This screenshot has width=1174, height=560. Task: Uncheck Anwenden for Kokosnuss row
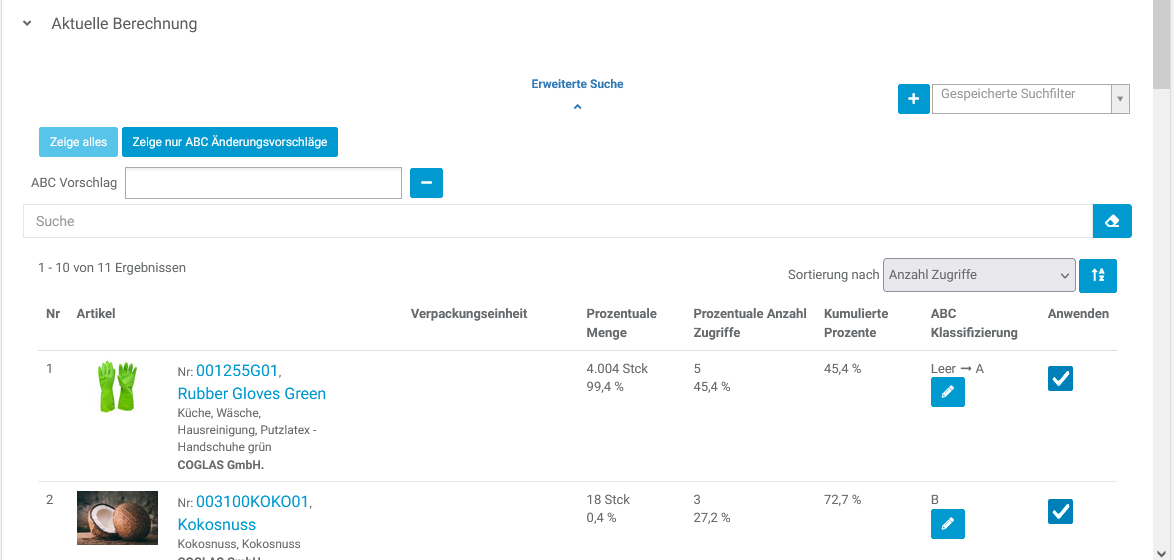(x=1060, y=511)
